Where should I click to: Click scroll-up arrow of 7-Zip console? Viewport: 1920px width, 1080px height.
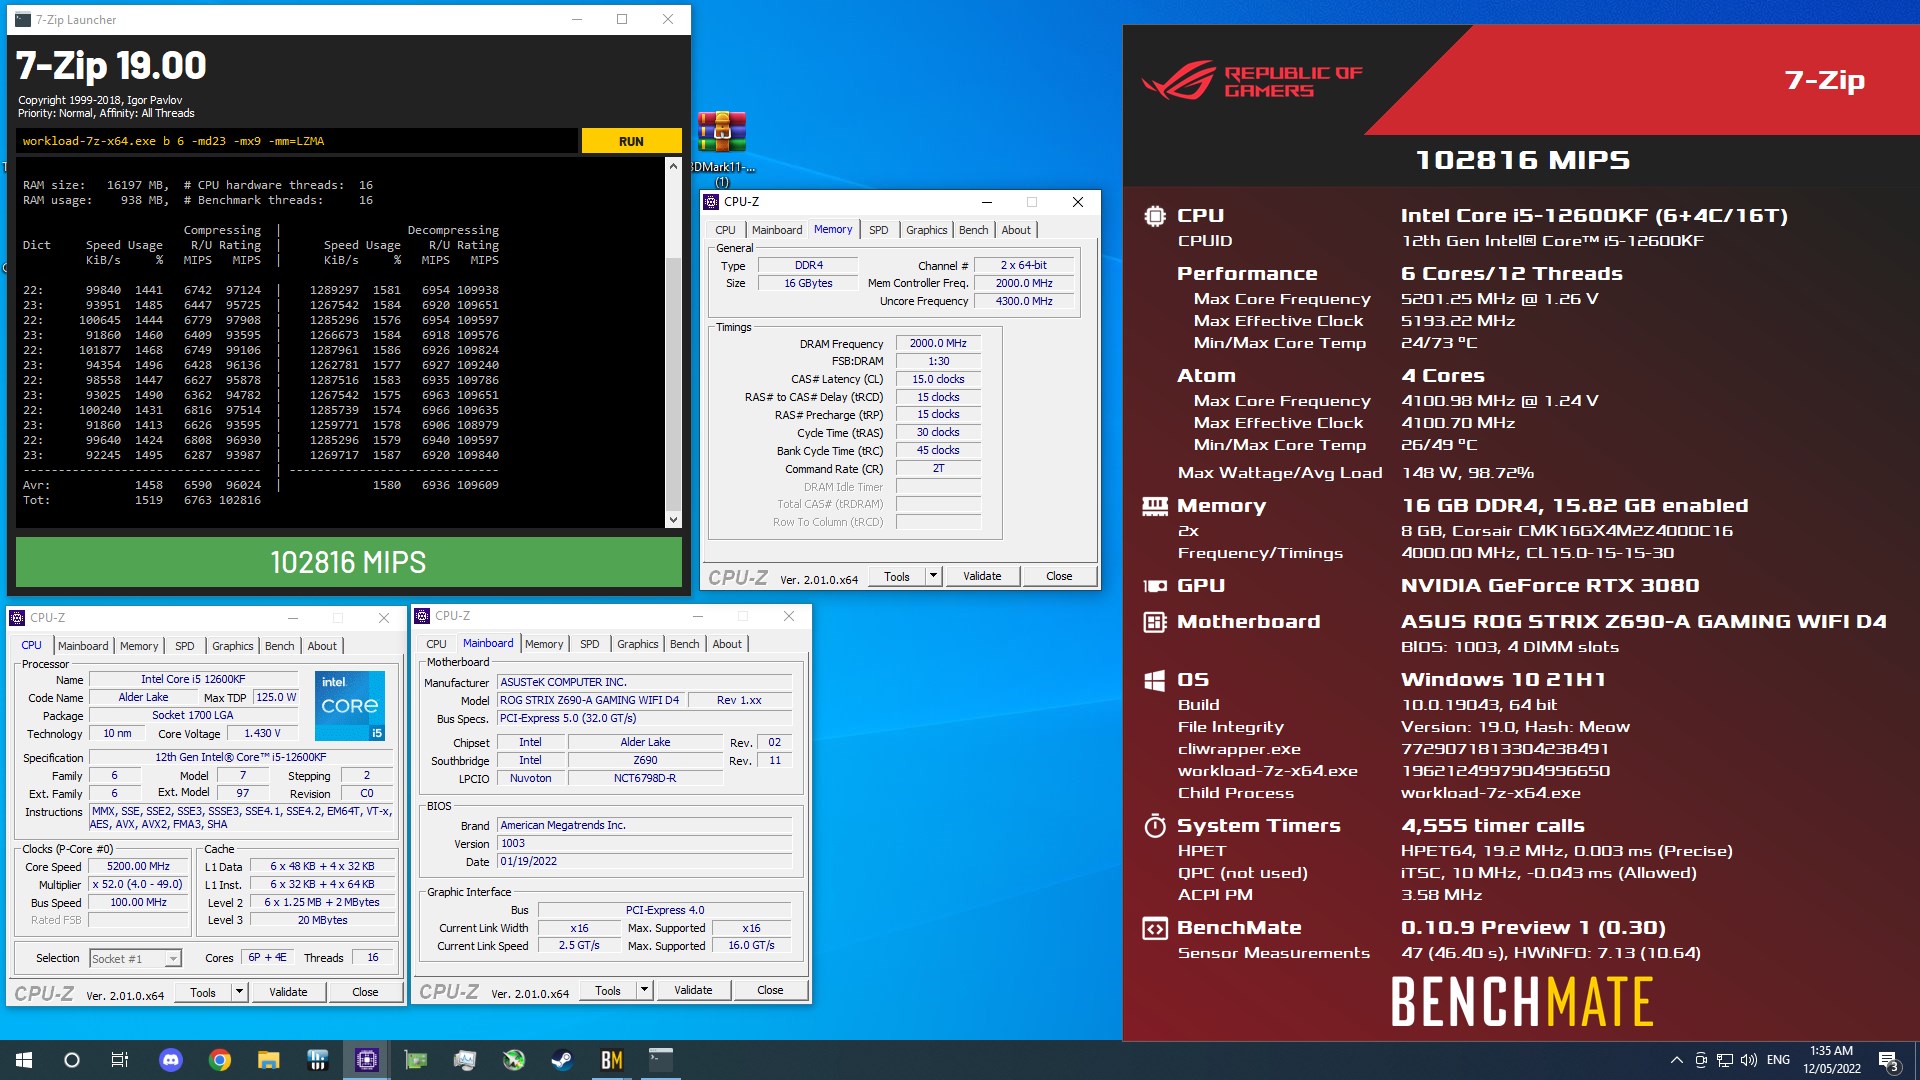pyautogui.click(x=673, y=166)
